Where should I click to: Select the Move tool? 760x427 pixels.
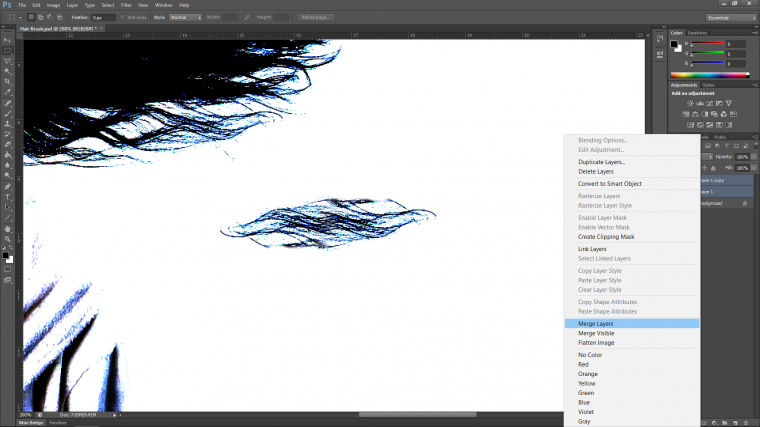[7, 40]
